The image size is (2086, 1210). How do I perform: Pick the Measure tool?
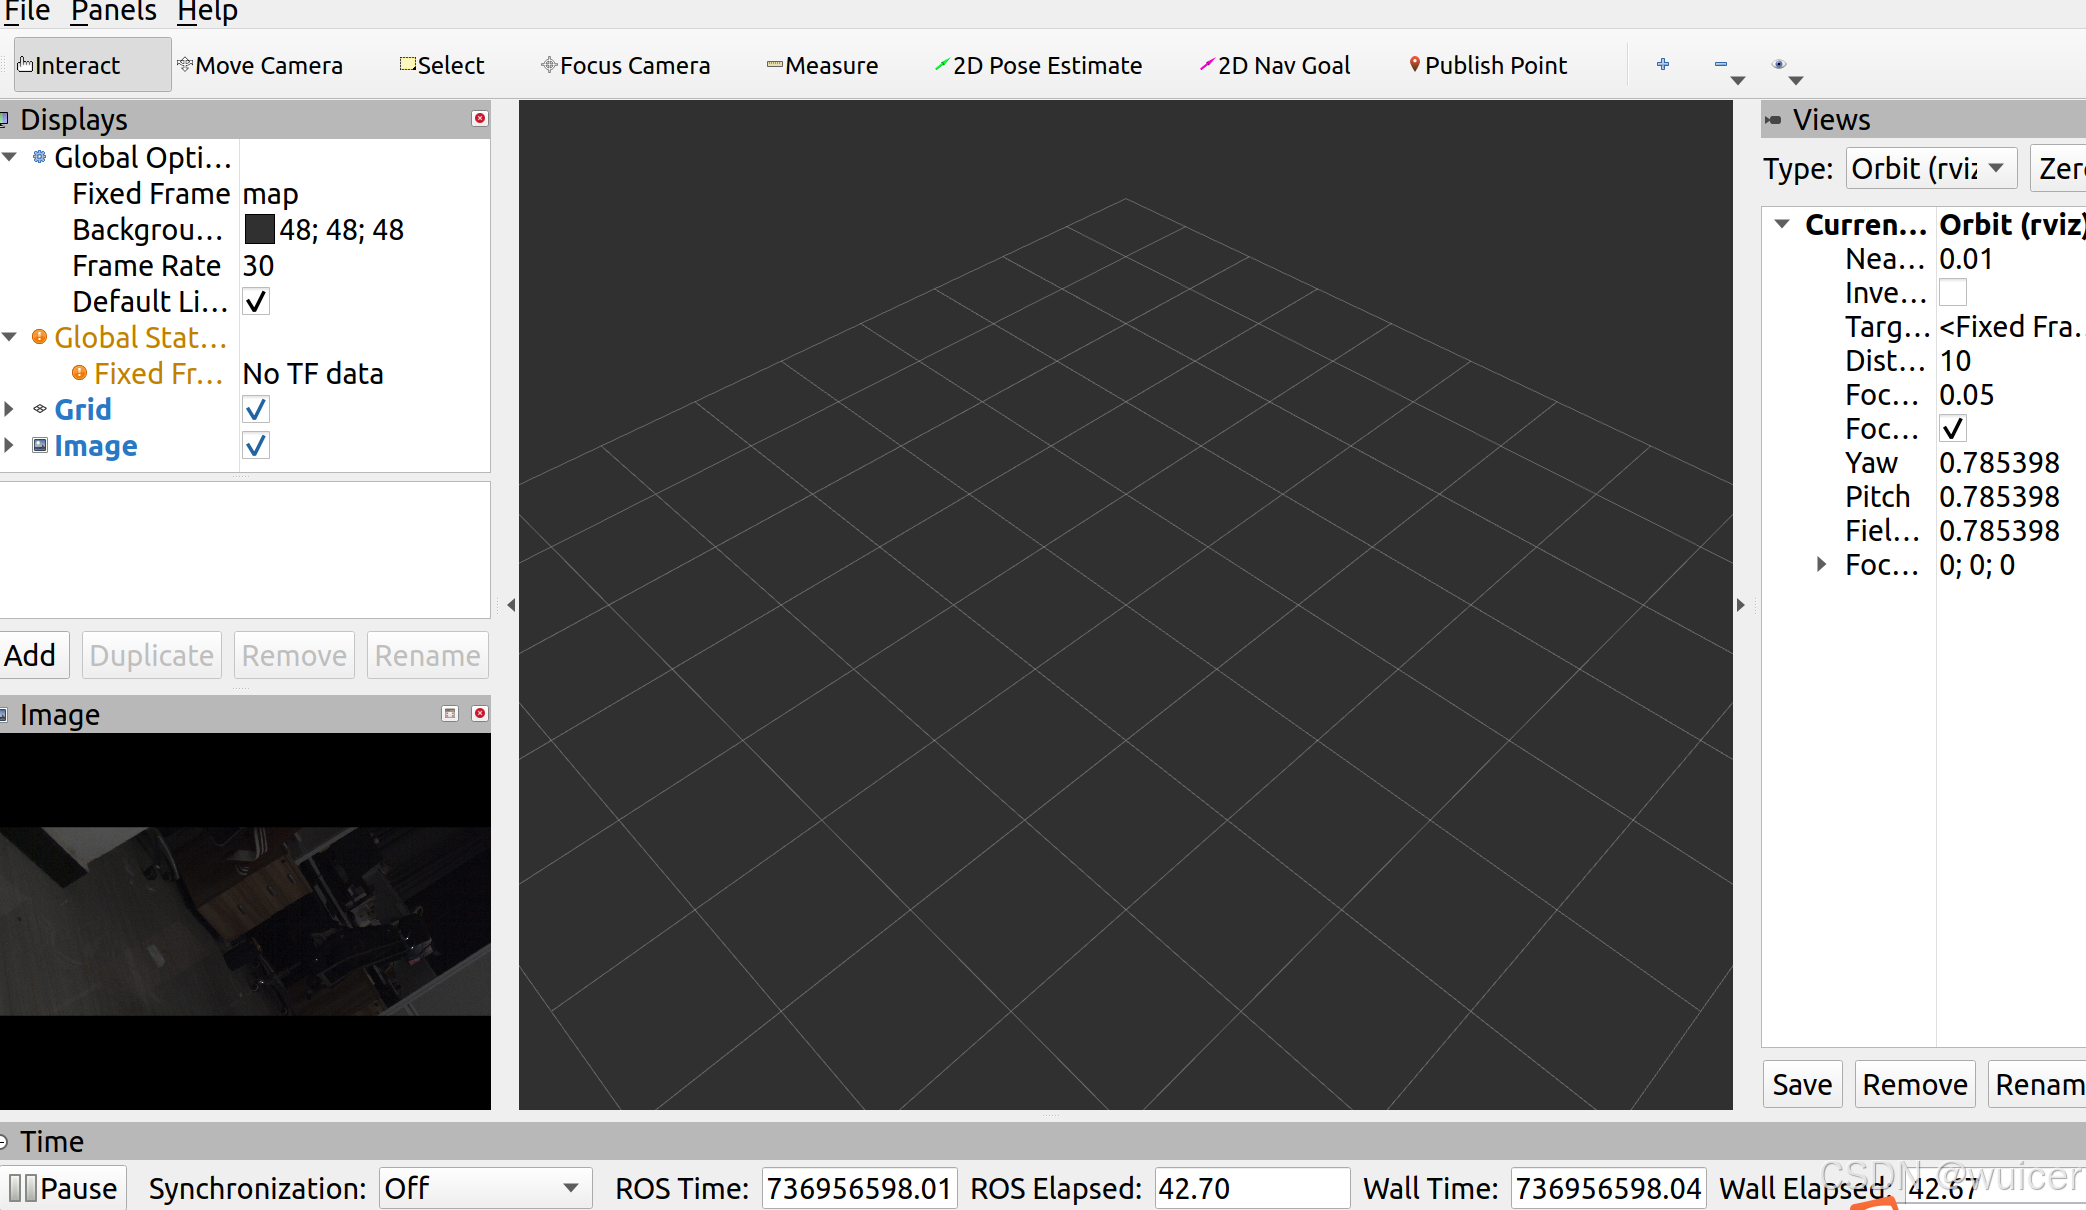pyautogui.click(x=822, y=66)
